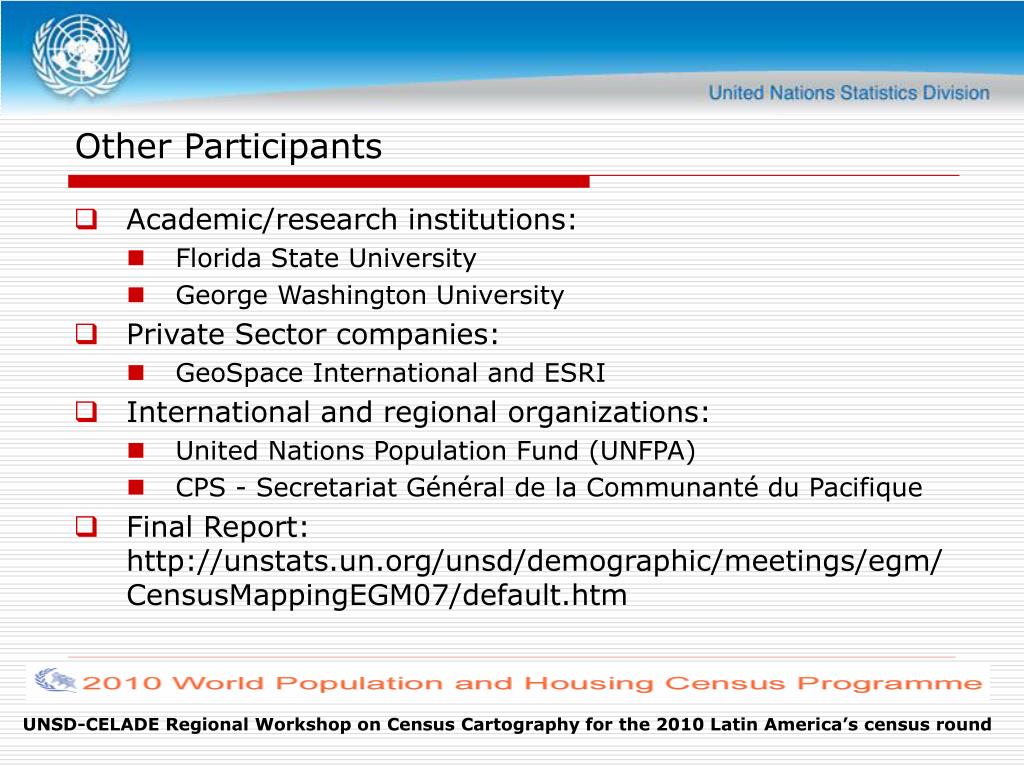Viewport: 1024px width, 768px height.
Task: Click the red square bullet beside 'Florida State University'
Action: pyautogui.click(x=136, y=258)
